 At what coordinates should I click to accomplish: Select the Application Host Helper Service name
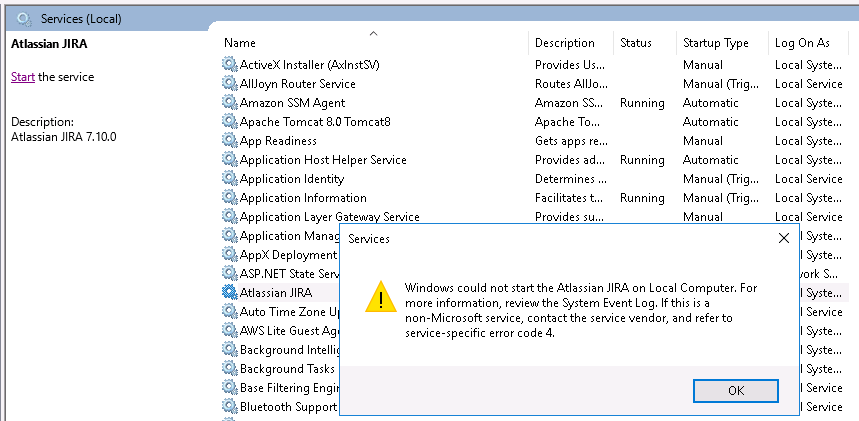323,160
